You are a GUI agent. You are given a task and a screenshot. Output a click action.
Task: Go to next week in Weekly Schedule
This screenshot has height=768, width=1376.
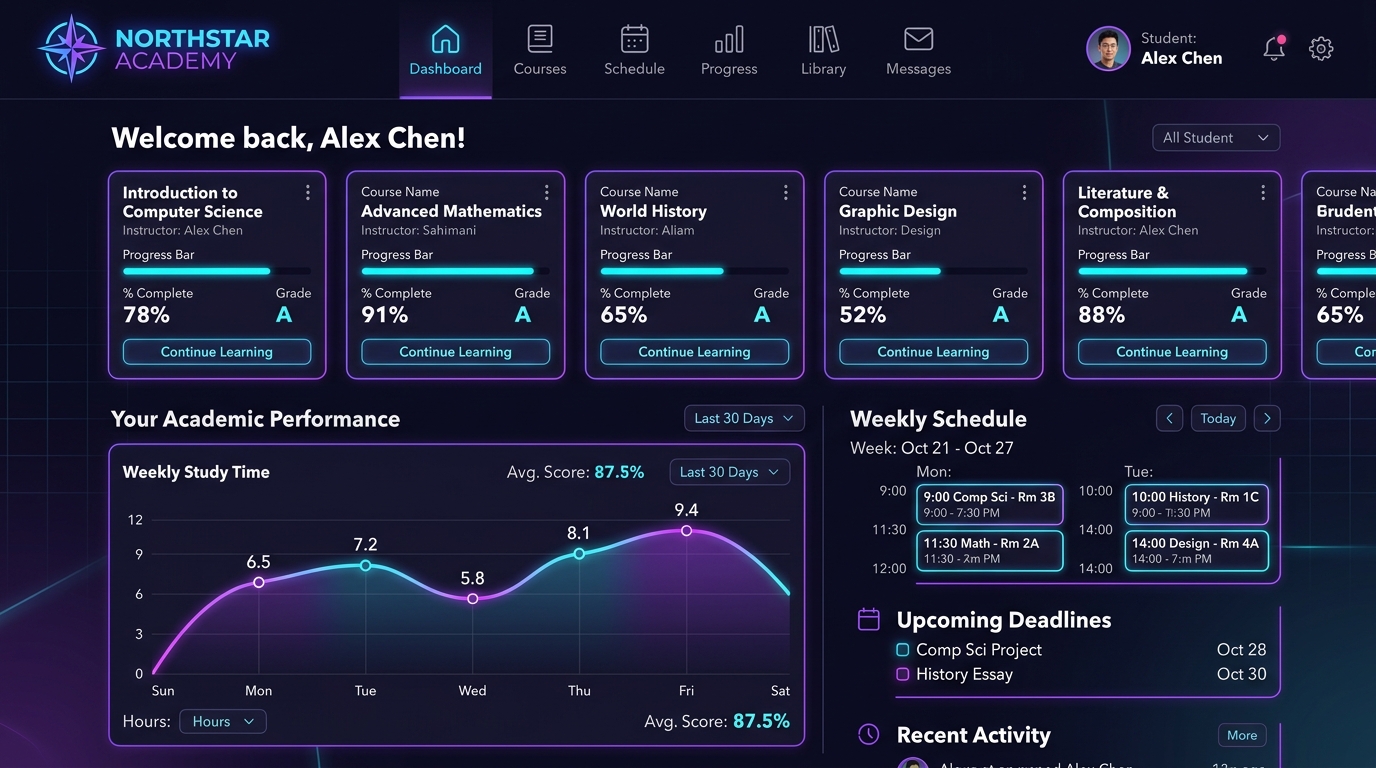1267,418
